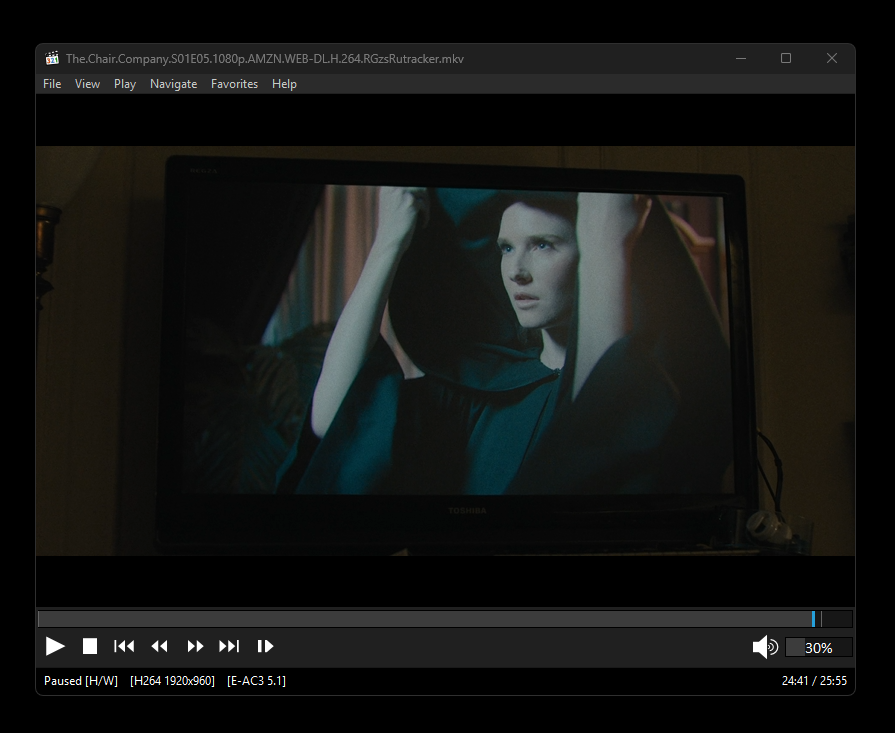The height and width of the screenshot is (733, 895).
Task: Open the File menu
Action: [52, 84]
